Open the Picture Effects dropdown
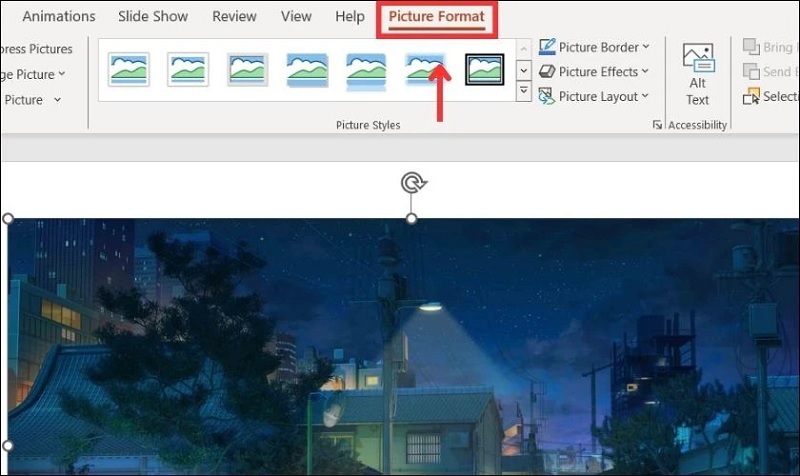 pos(594,72)
